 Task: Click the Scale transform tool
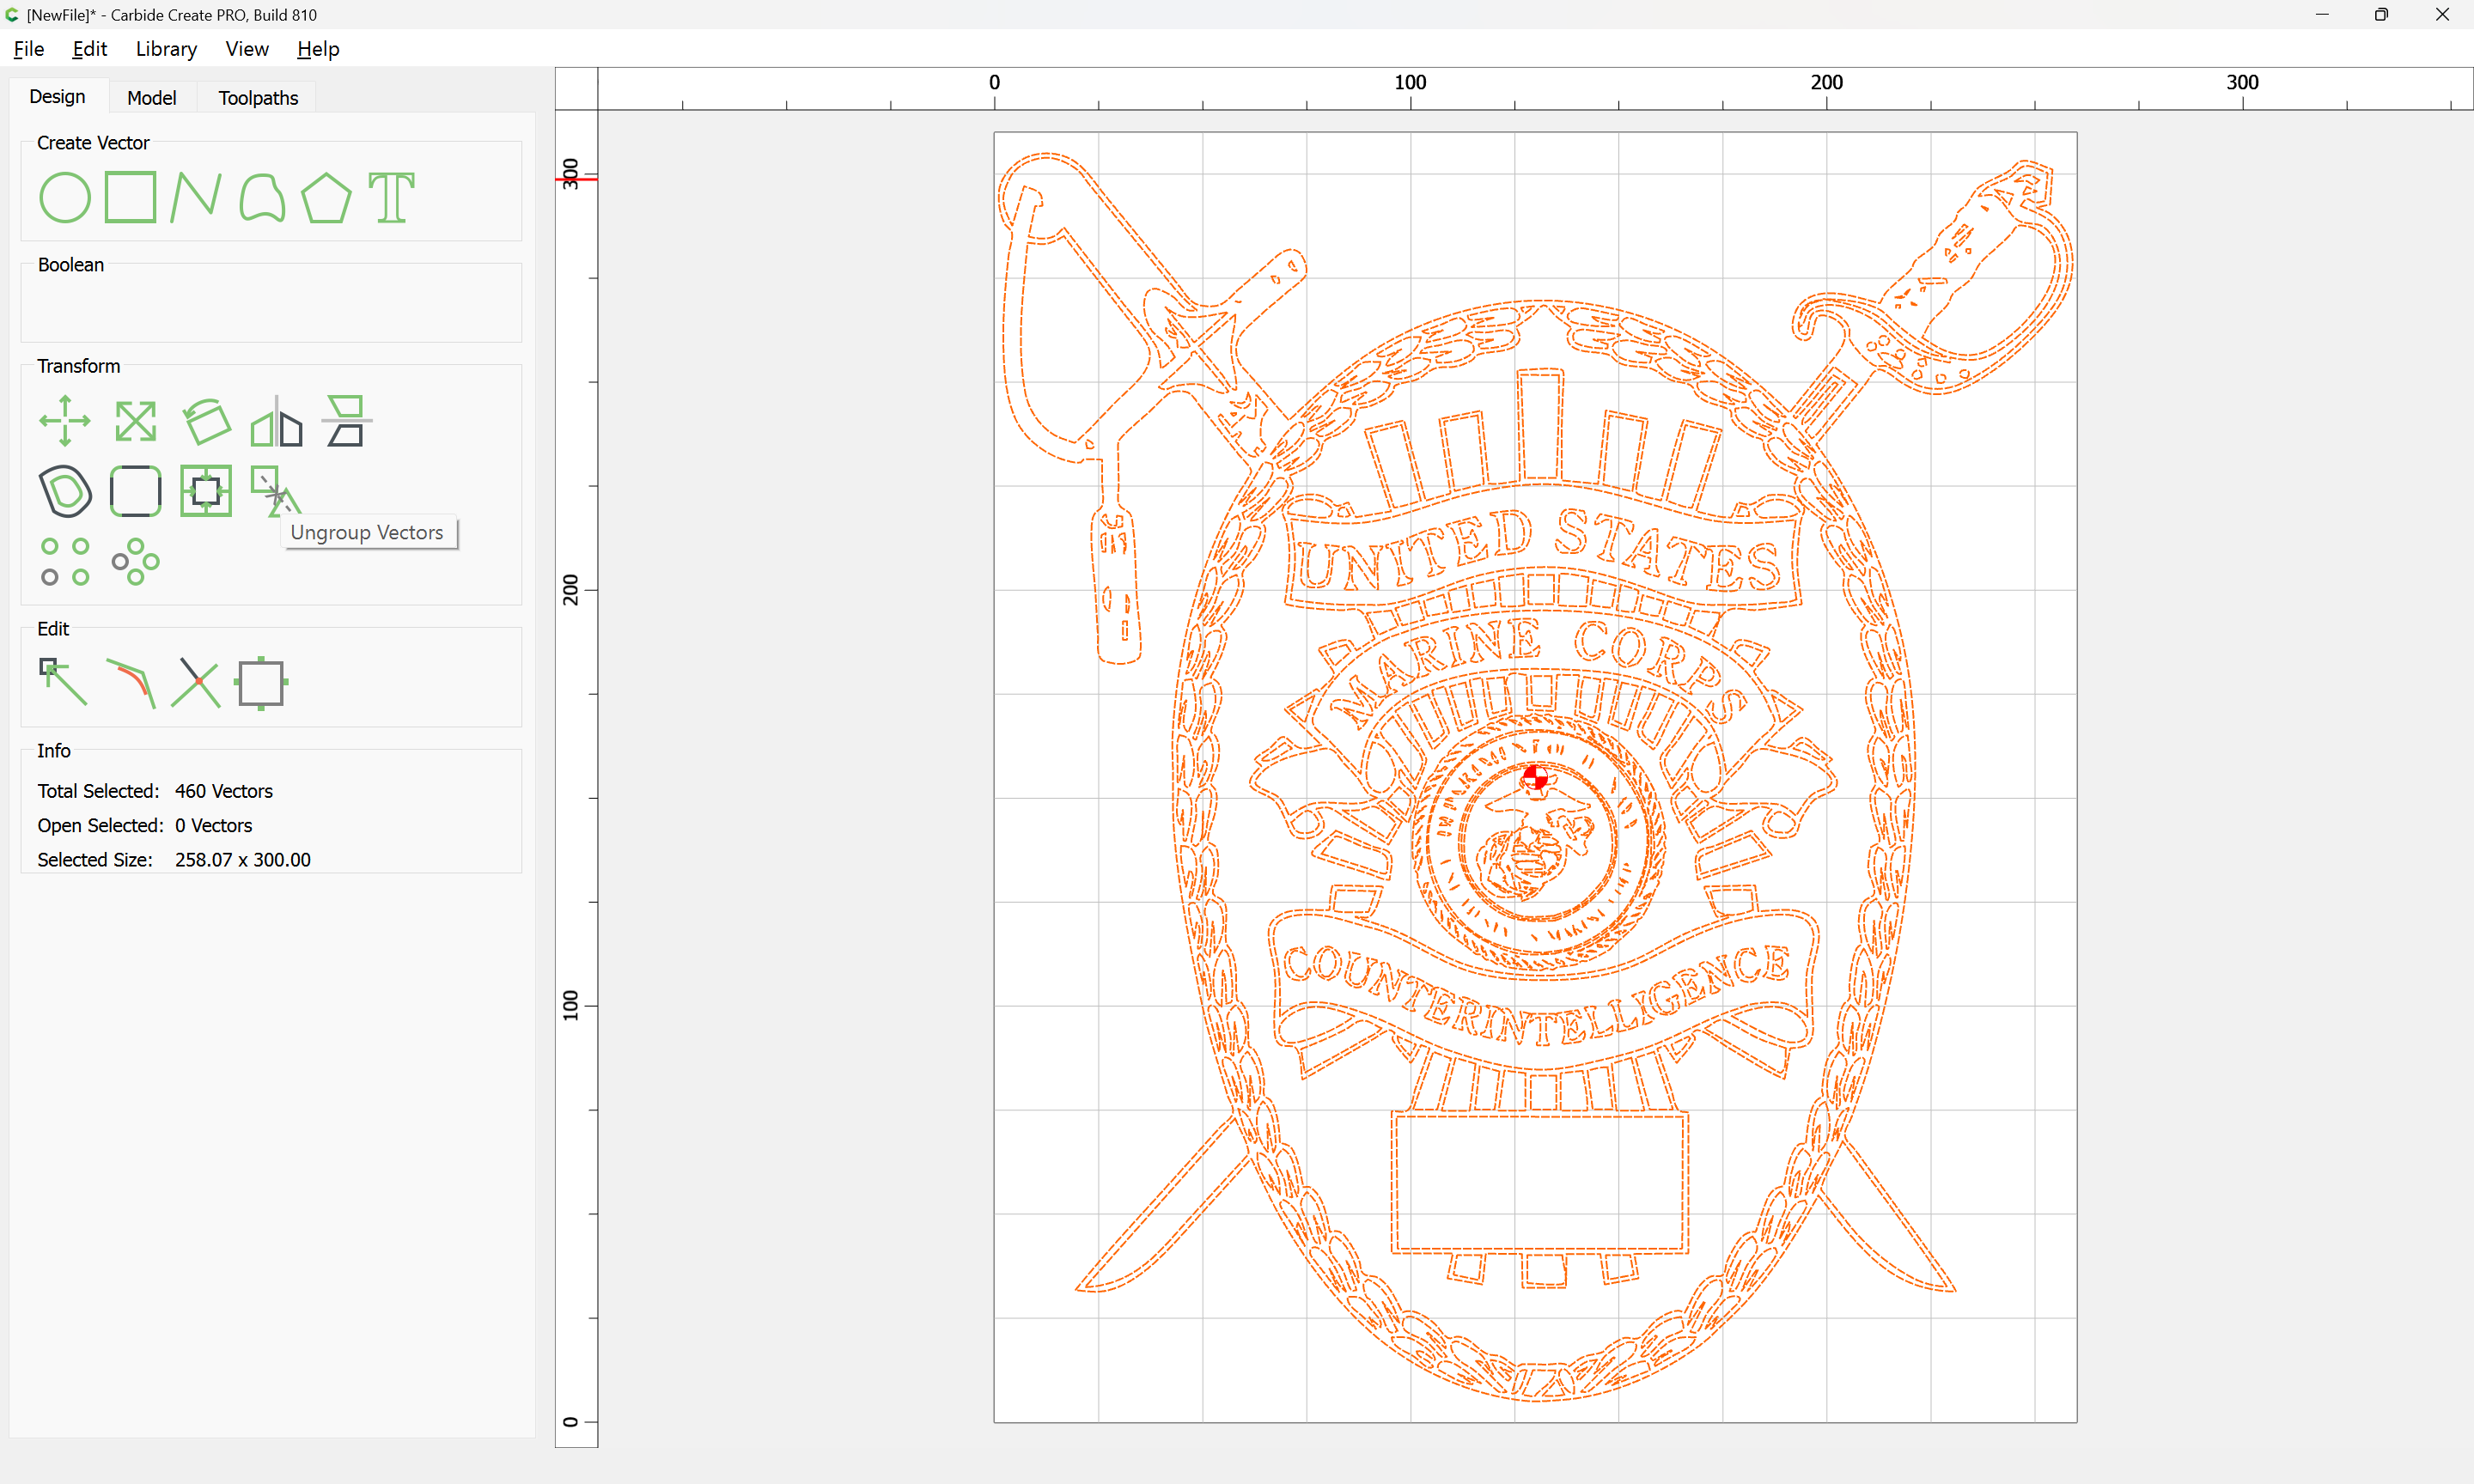click(135, 421)
